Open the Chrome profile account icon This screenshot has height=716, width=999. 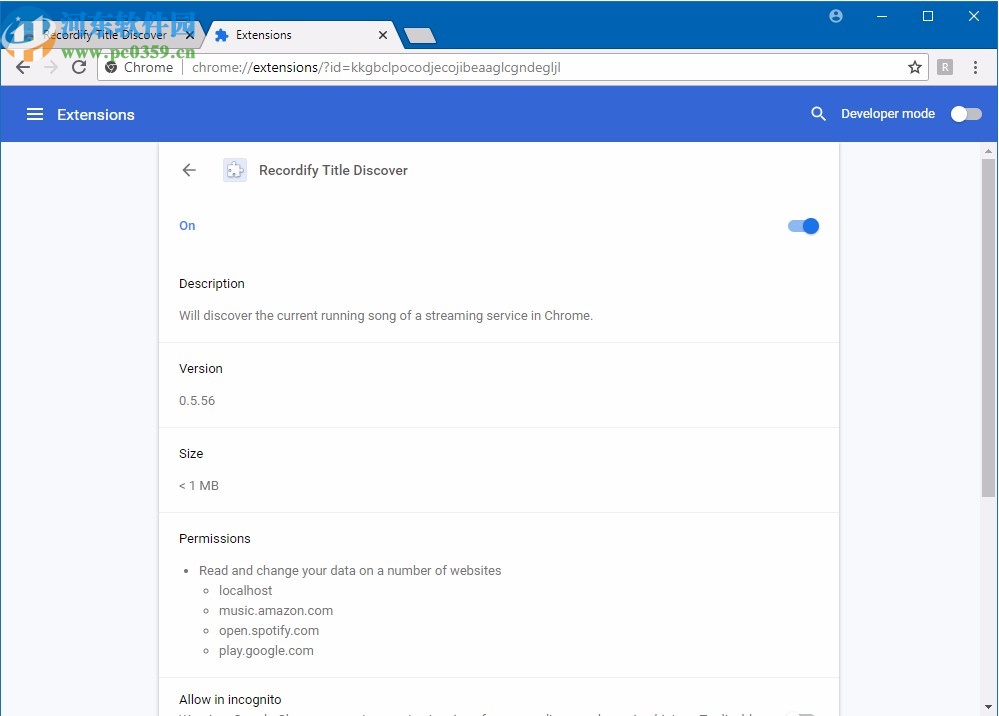coord(836,16)
